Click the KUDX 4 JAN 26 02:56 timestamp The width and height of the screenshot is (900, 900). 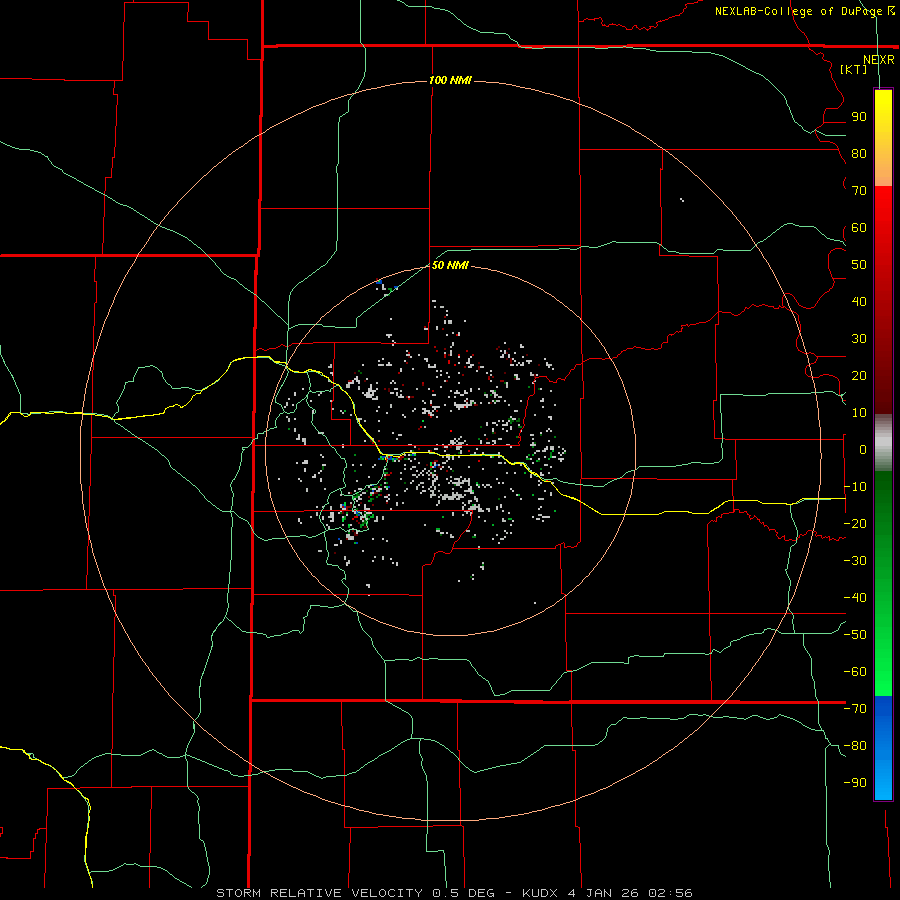coord(607,893)
